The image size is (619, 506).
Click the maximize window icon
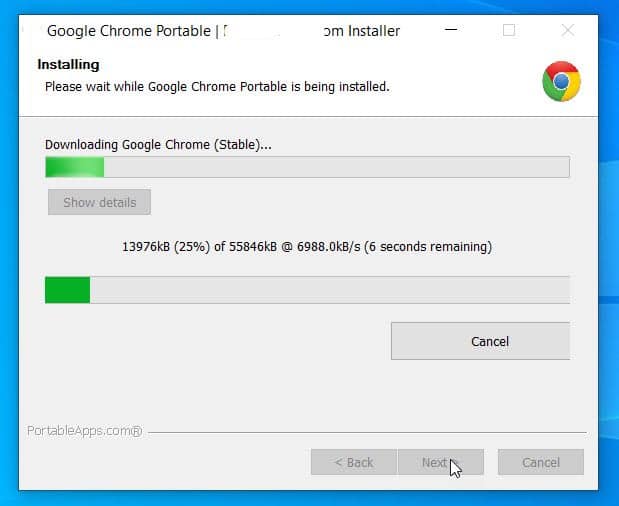point(509,30)
